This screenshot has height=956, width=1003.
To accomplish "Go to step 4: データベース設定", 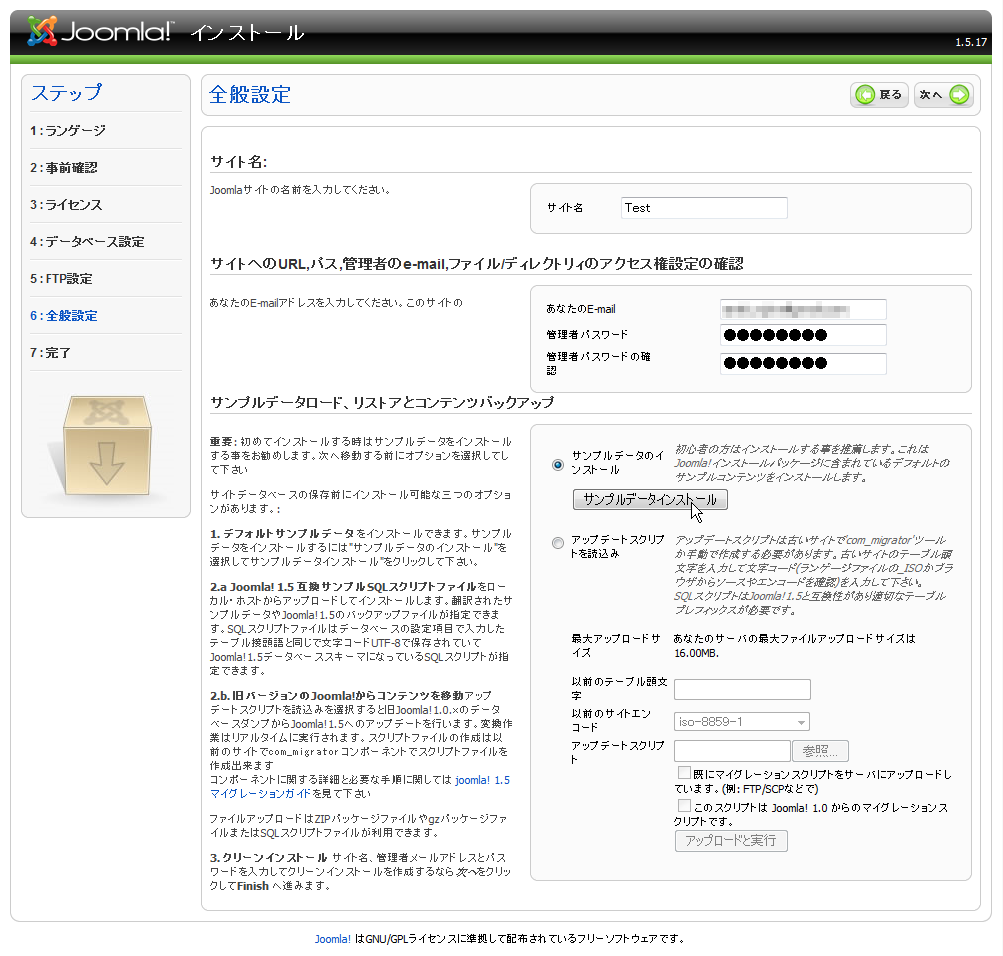I will (x=87, y=242).
